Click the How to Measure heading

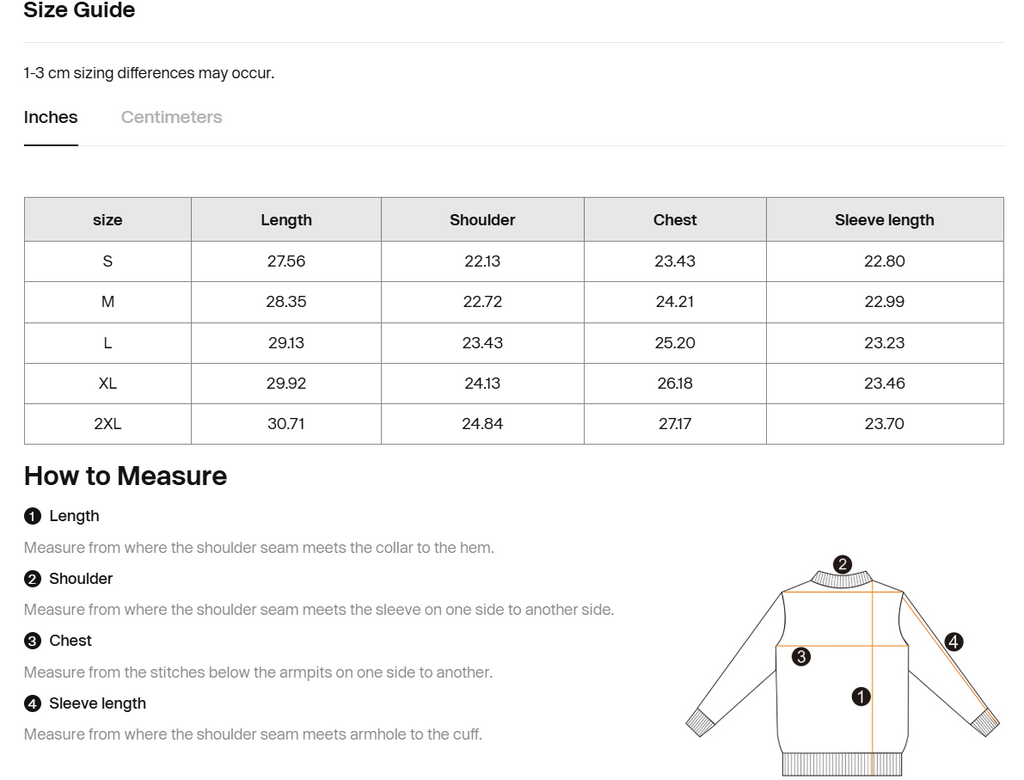coord(125,476)
